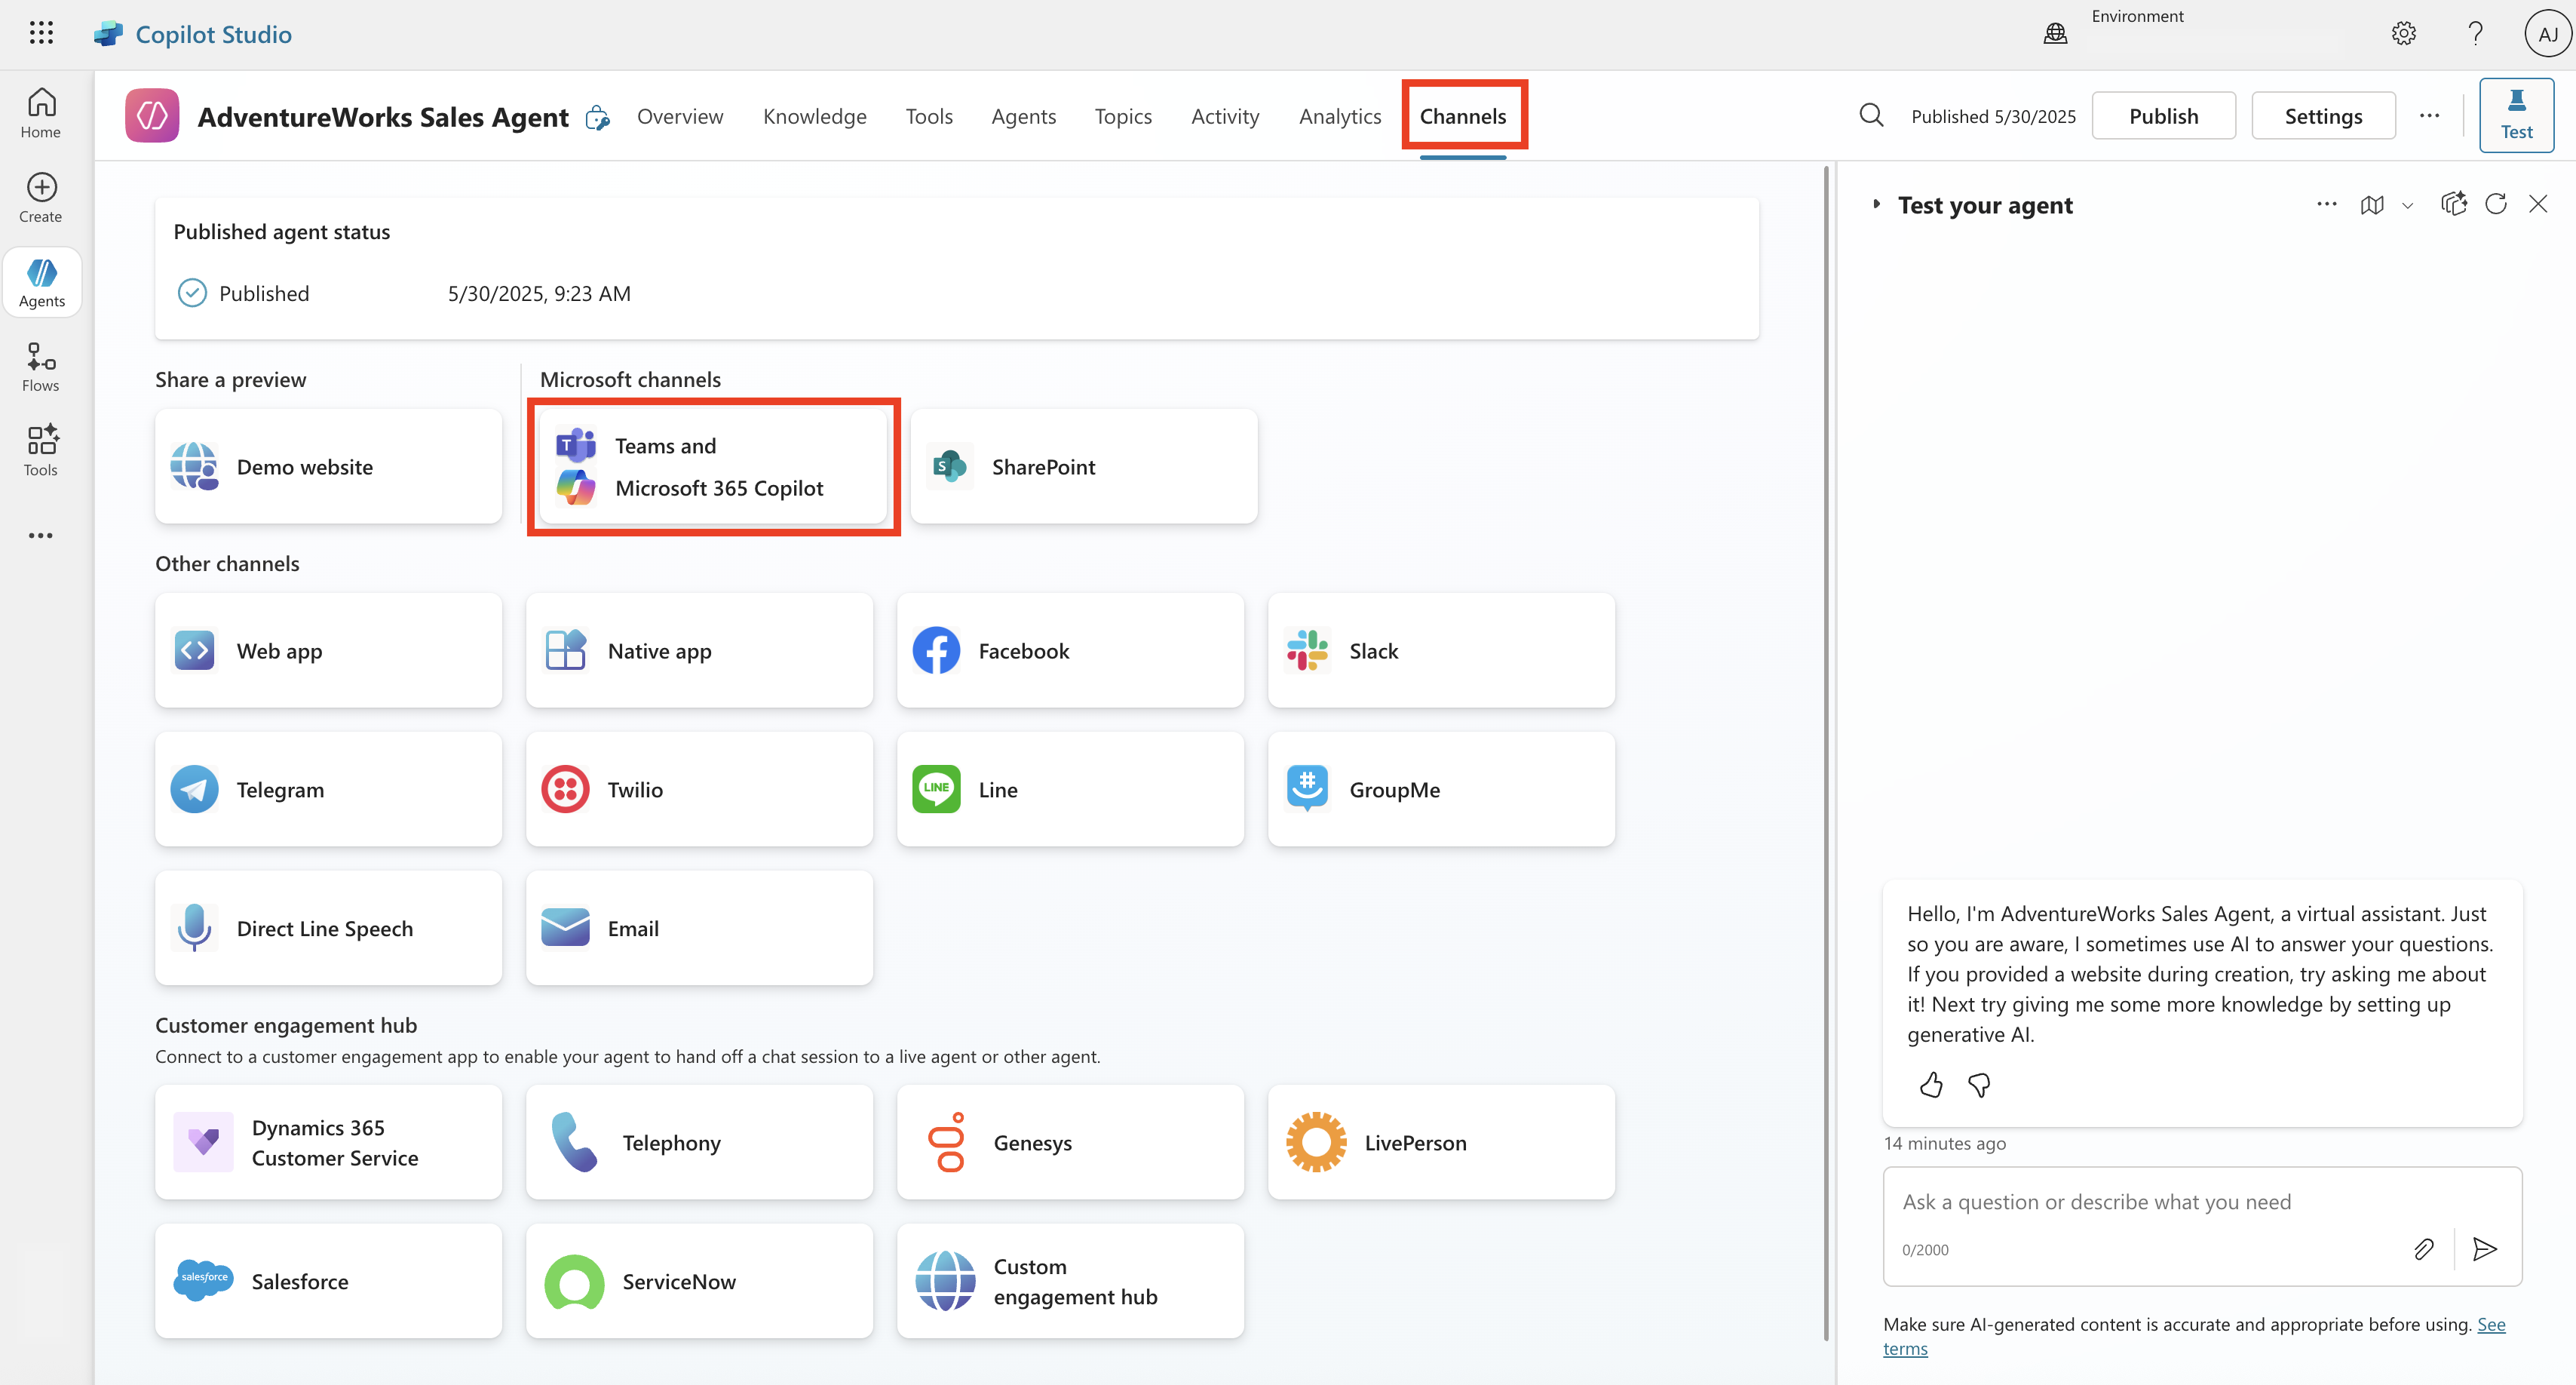Click the send message arrow
Image resolution: width=2576 pixels, height=1385 pixels.
2485,1249
